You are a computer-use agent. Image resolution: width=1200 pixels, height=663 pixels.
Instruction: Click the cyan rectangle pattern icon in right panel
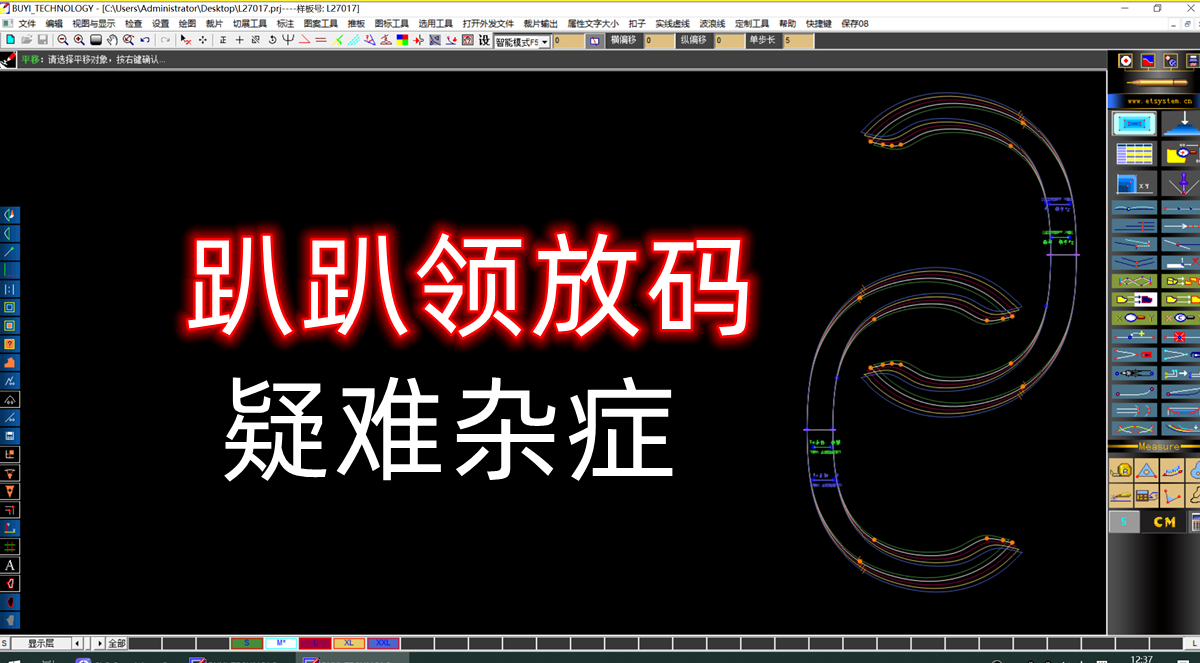(1134, 123)
